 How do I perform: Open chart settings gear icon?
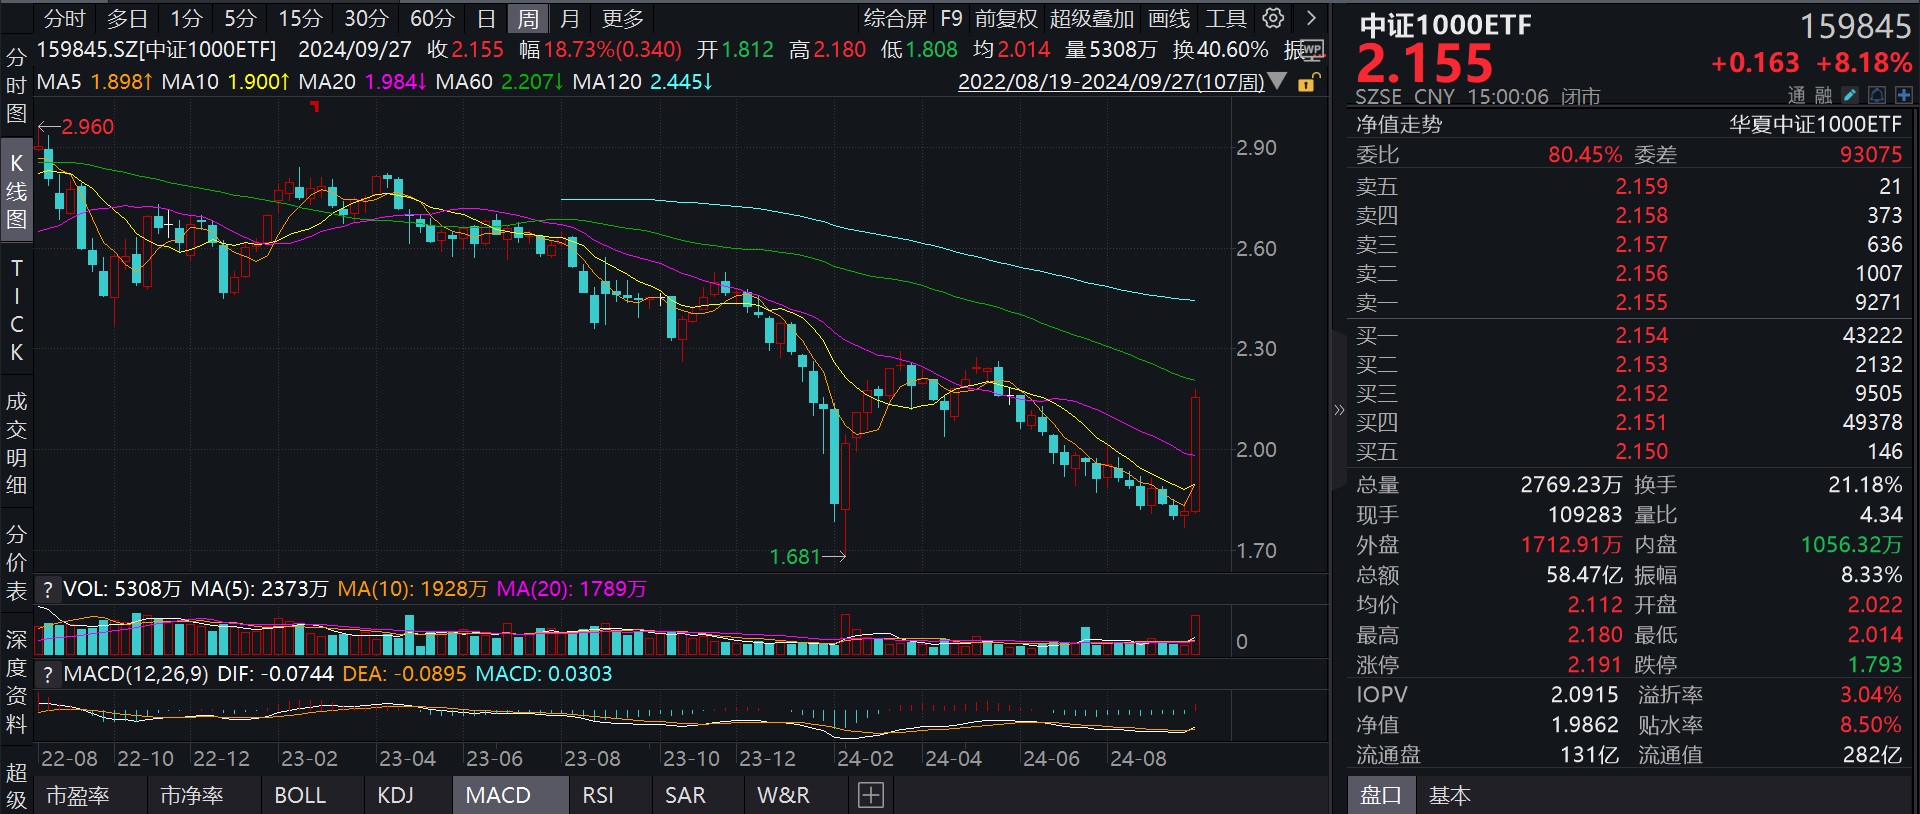pos(1273,18)
